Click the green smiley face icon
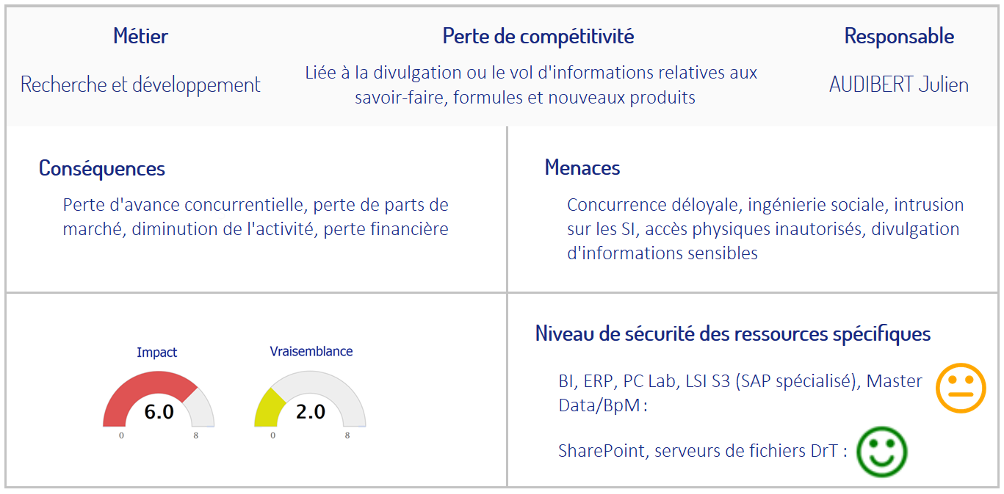This screenshot has width=1004, height=494. (882, 451)
